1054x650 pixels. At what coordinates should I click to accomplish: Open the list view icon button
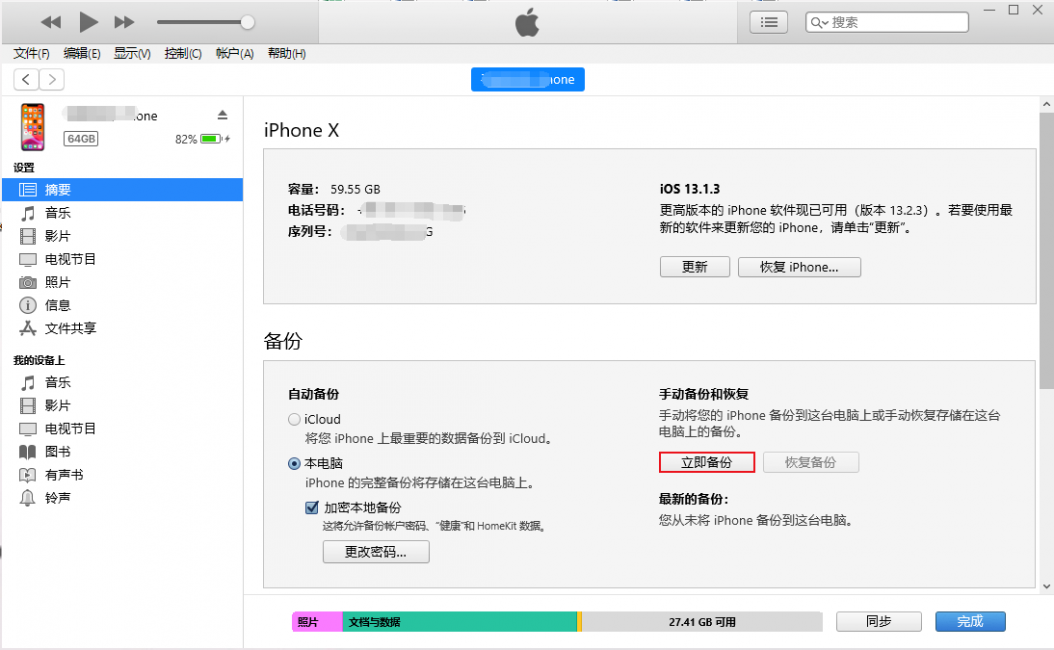768,22
